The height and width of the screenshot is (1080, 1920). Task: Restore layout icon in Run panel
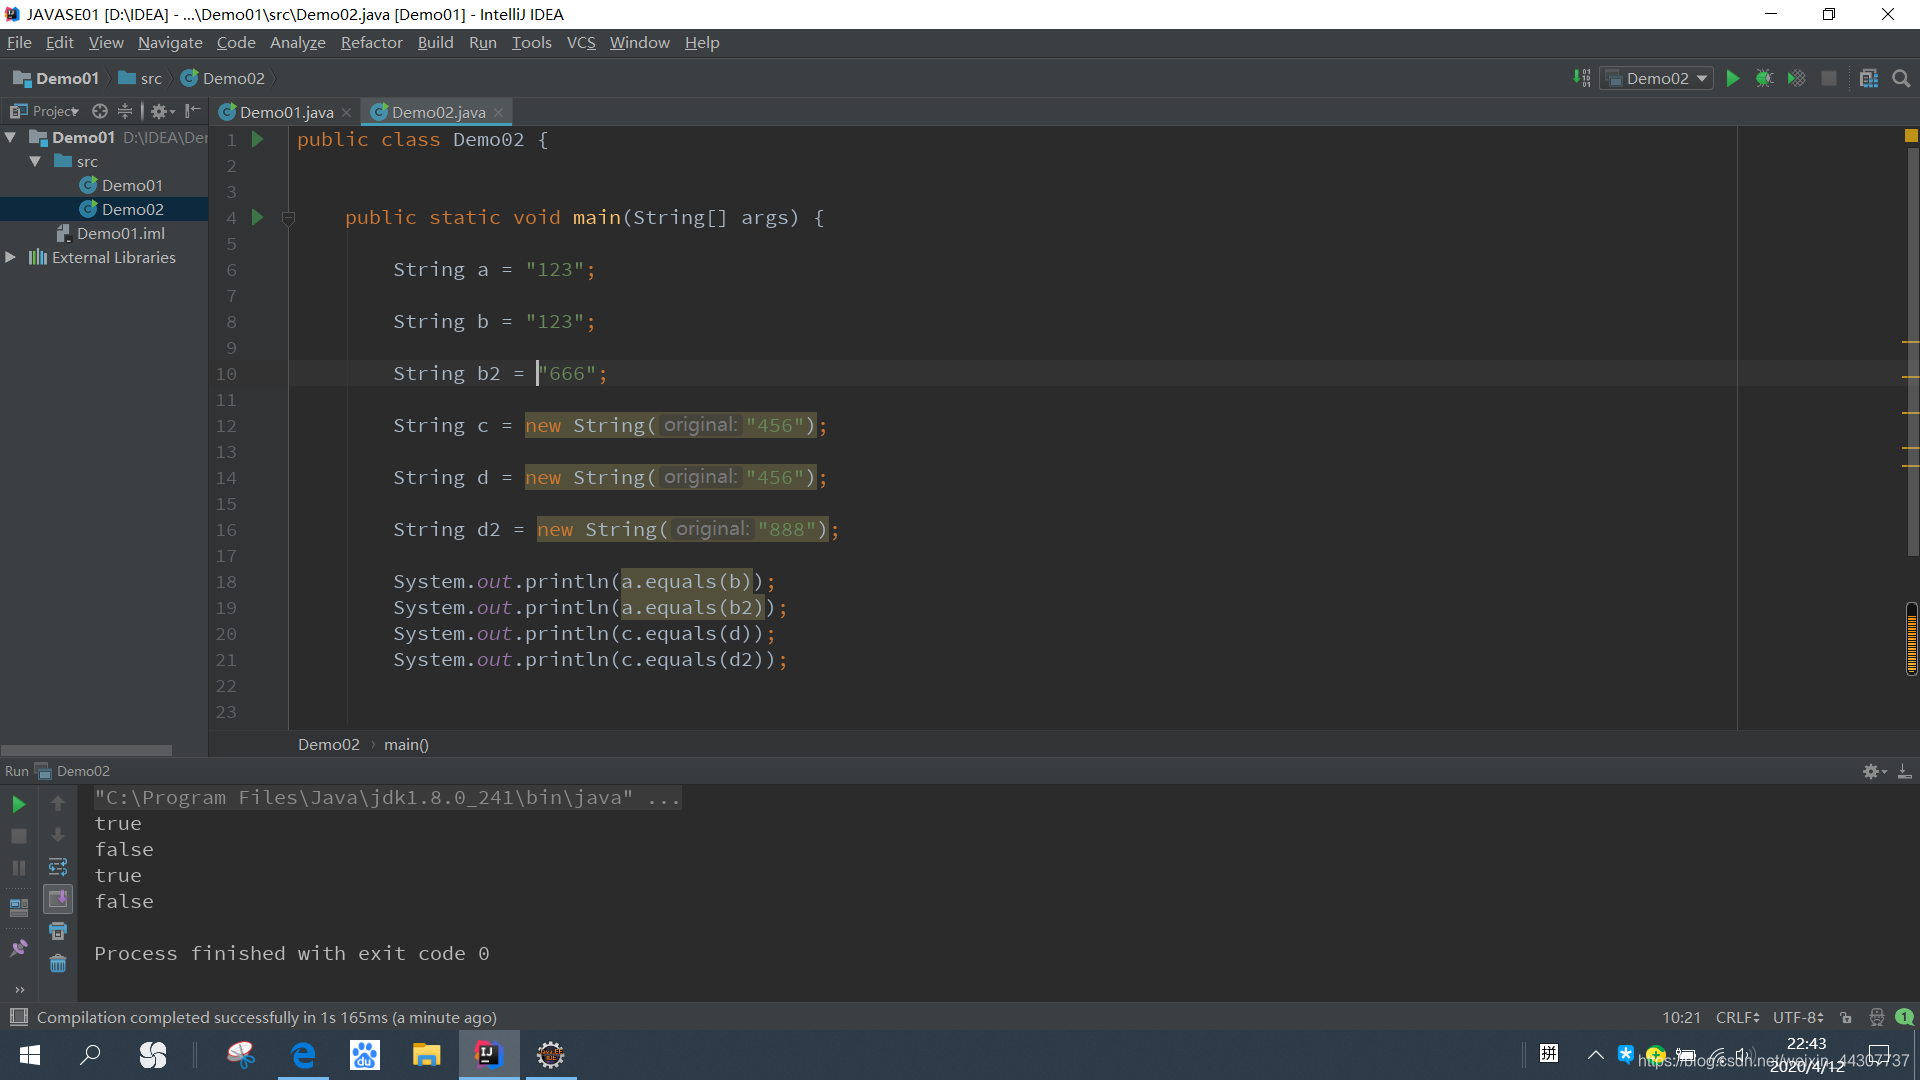click(x=19, y=908)
